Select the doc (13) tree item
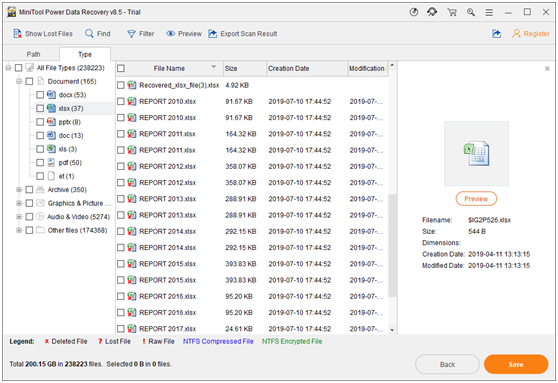Image resolution: width=558 pixels, height=383 pixels. [x=71, y=136]
